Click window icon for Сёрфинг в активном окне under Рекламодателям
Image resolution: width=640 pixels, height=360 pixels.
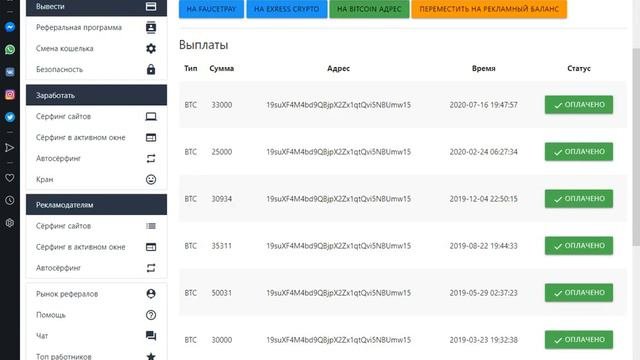coord(151,247)
